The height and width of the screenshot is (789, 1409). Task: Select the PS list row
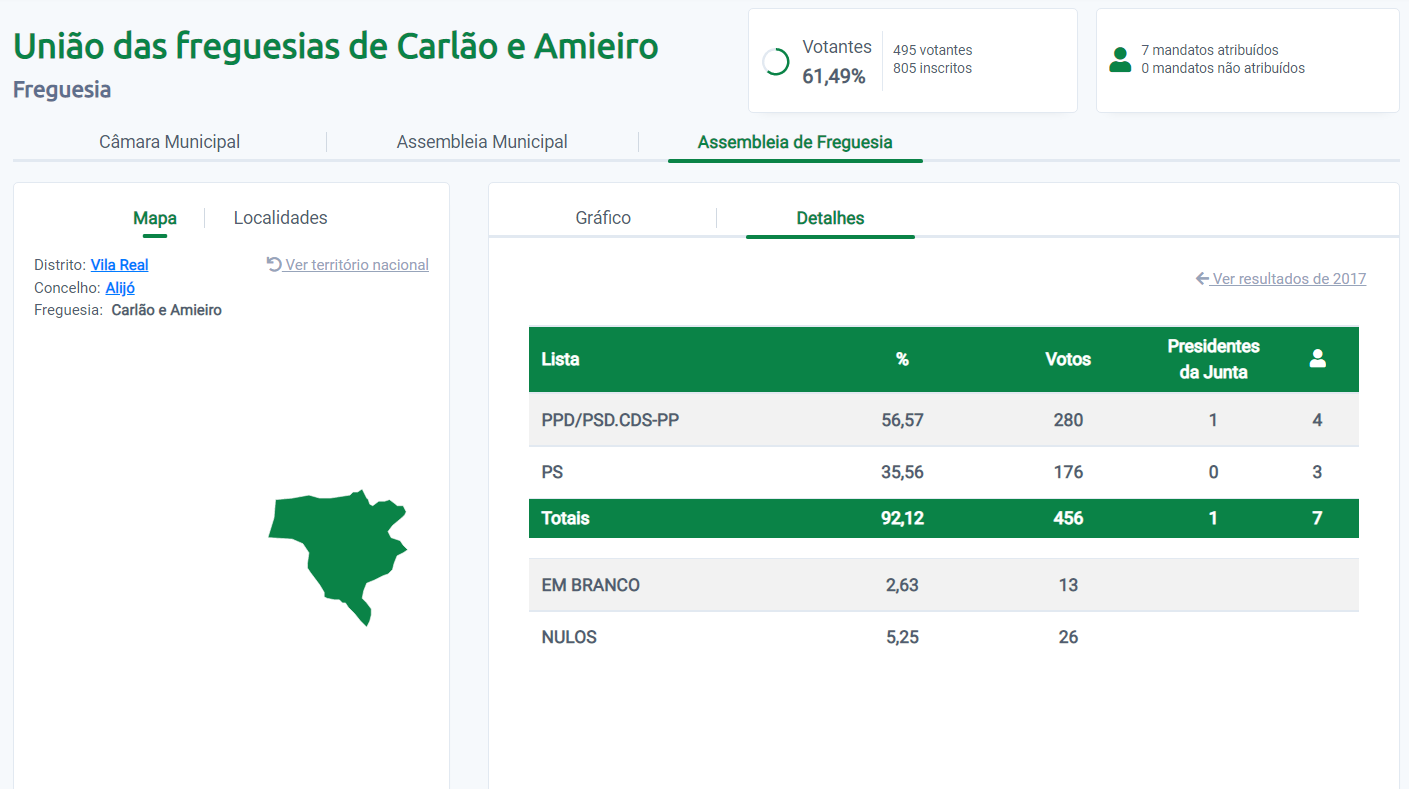[x=943, y=472]
